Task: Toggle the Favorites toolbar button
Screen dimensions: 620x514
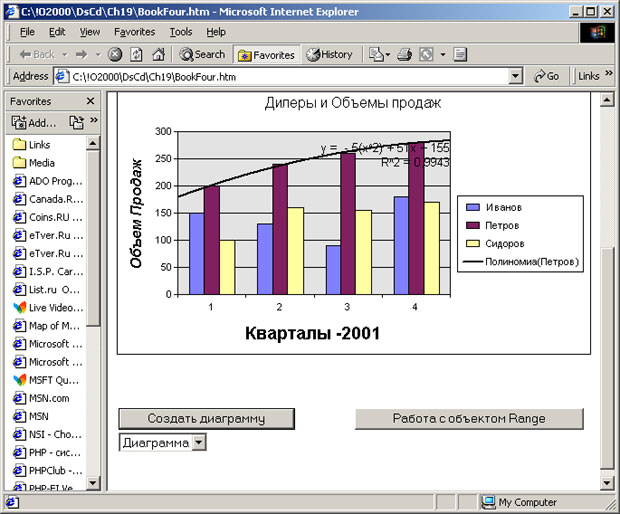Action: pos(266,54)
